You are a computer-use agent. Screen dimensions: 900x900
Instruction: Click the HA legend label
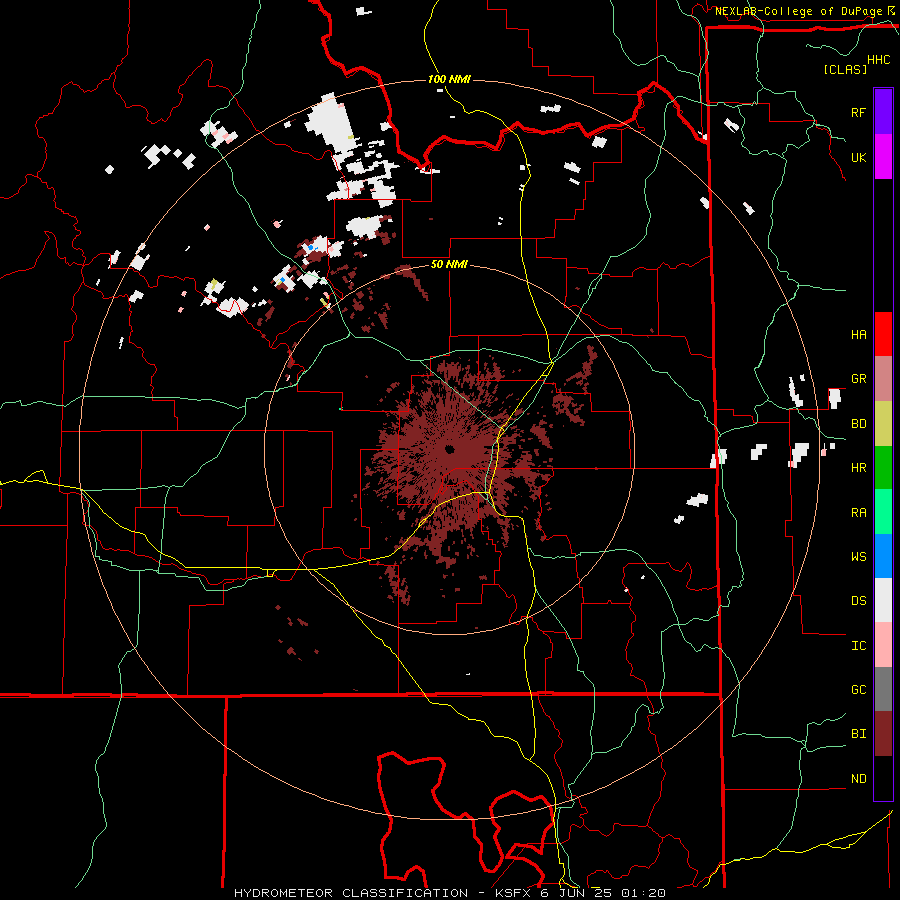(858, 335)
